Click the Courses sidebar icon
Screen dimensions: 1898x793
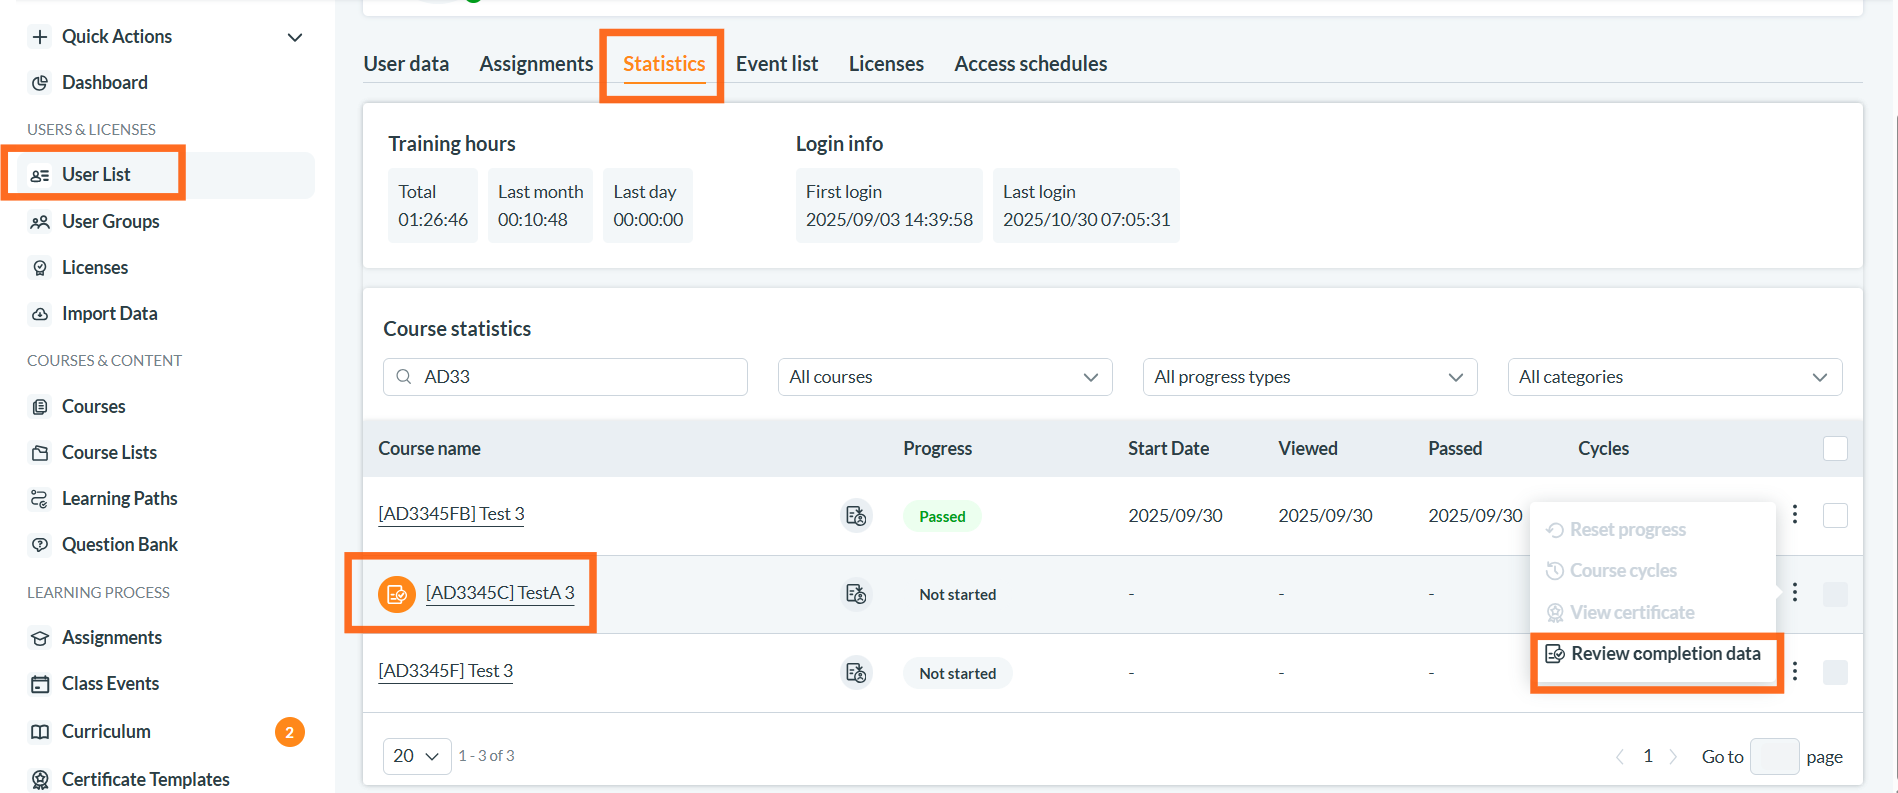tap(40, 407)
